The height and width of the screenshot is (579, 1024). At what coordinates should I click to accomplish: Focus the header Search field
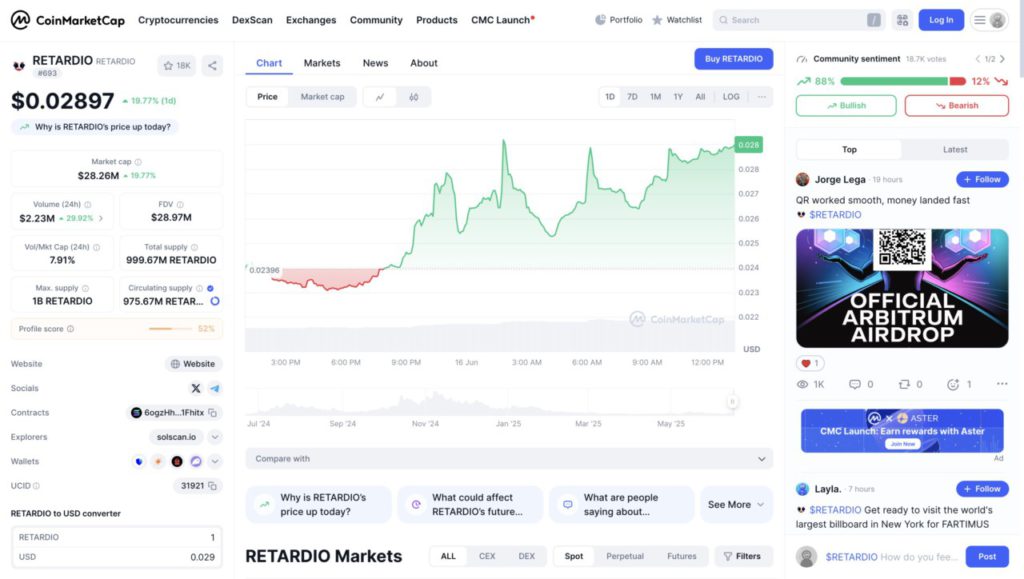click(799, 20)
